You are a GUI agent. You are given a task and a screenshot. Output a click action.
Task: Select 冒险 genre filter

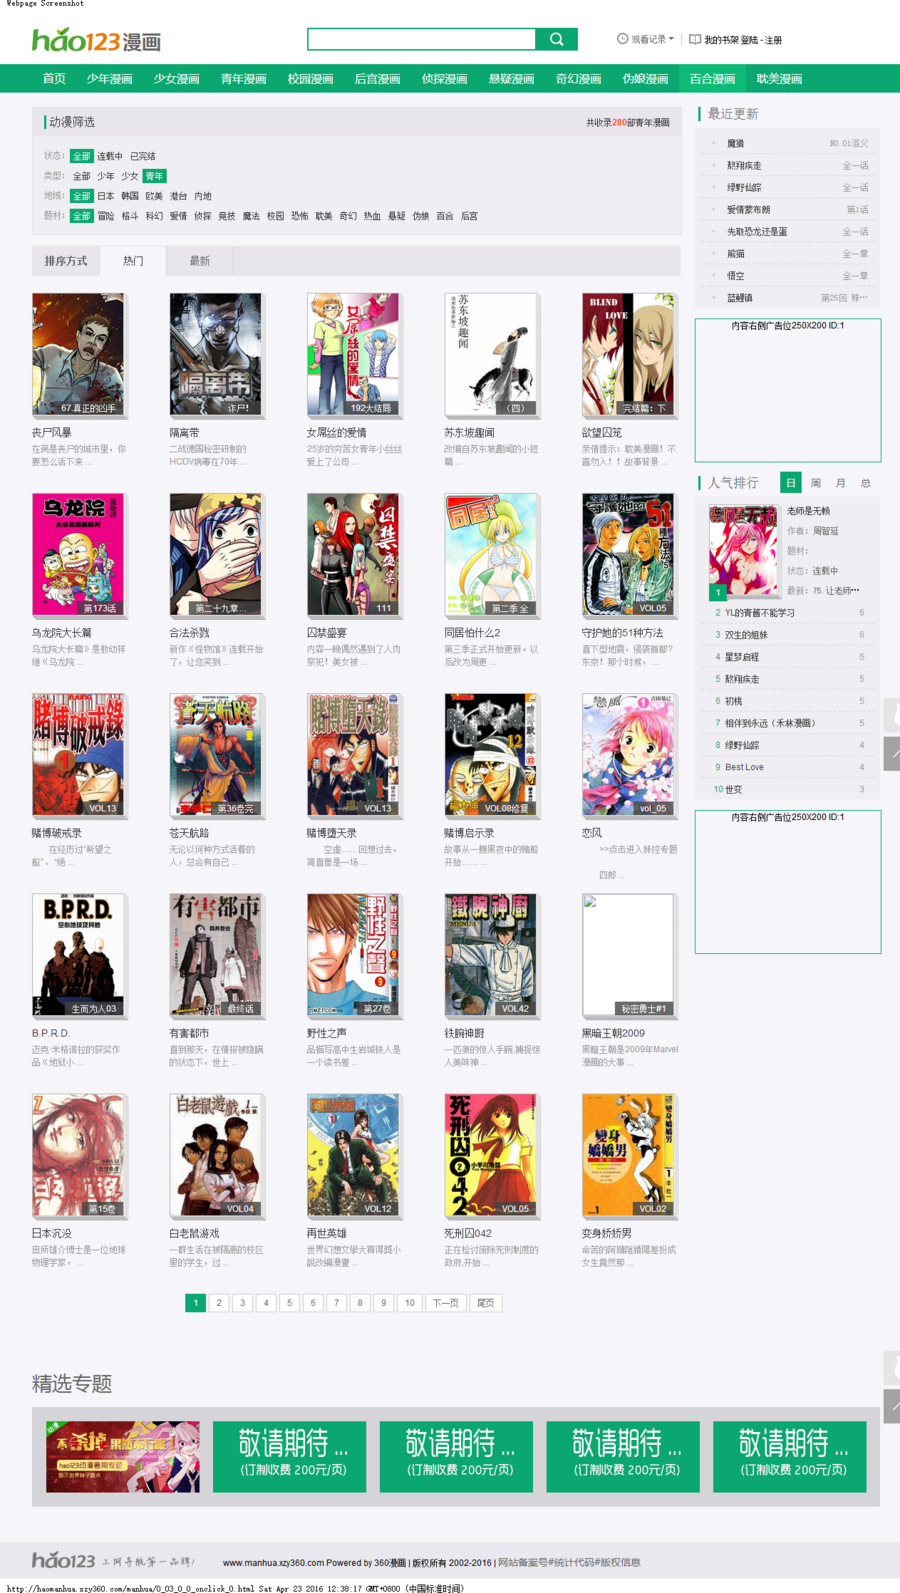click(105, 216)
